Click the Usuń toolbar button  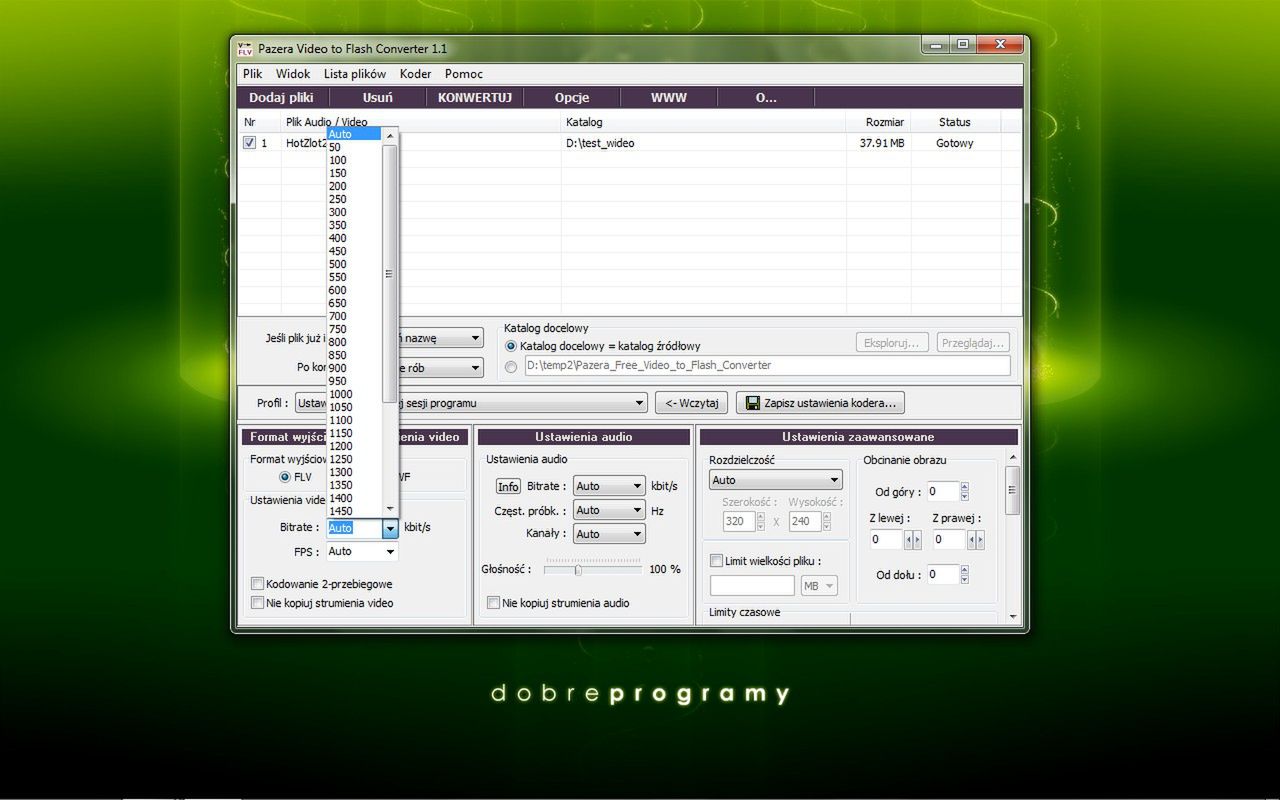(378, 97)
